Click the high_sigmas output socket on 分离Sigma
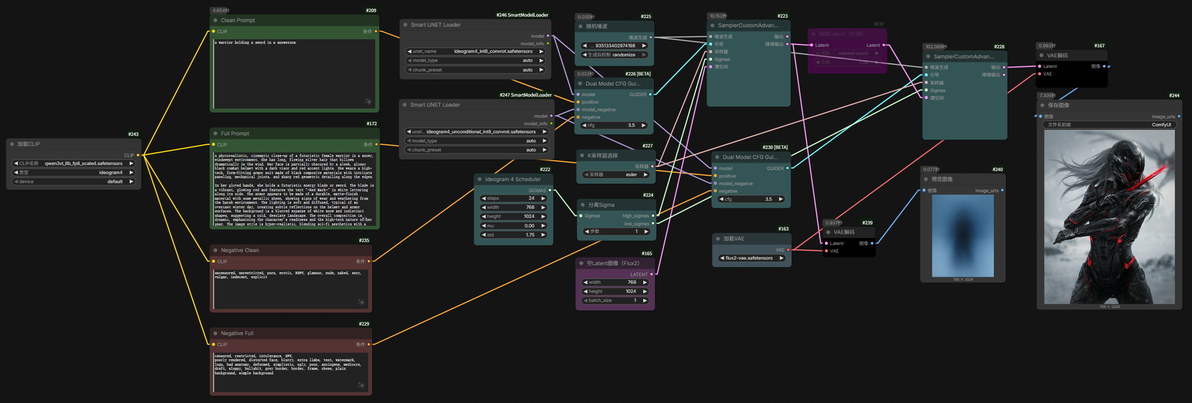This screenshot has width=1192, height=403. tap(651, 216)
